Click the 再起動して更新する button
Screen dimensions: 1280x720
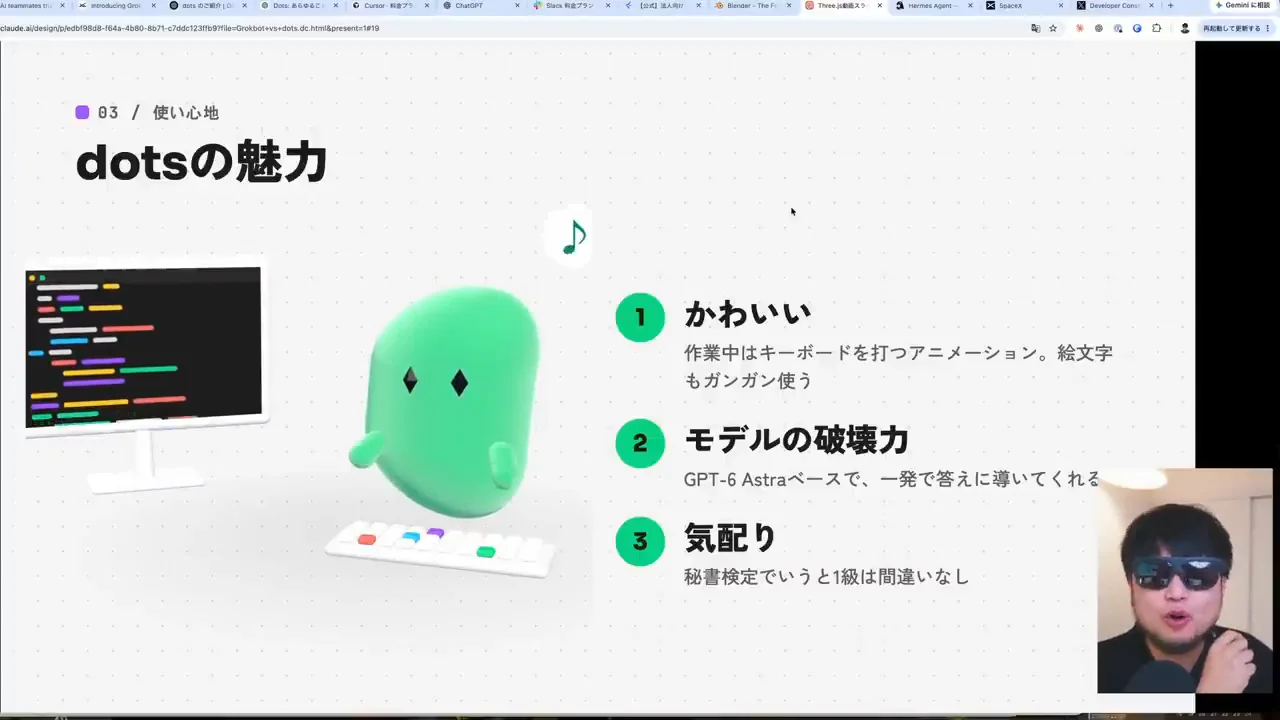point(1236,28)
